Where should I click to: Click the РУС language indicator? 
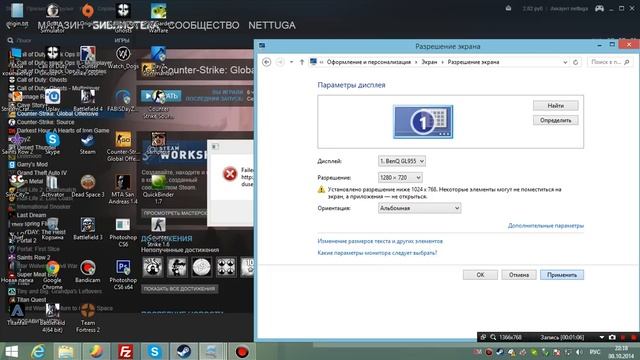pyautogui.click(x=595, y=352)
